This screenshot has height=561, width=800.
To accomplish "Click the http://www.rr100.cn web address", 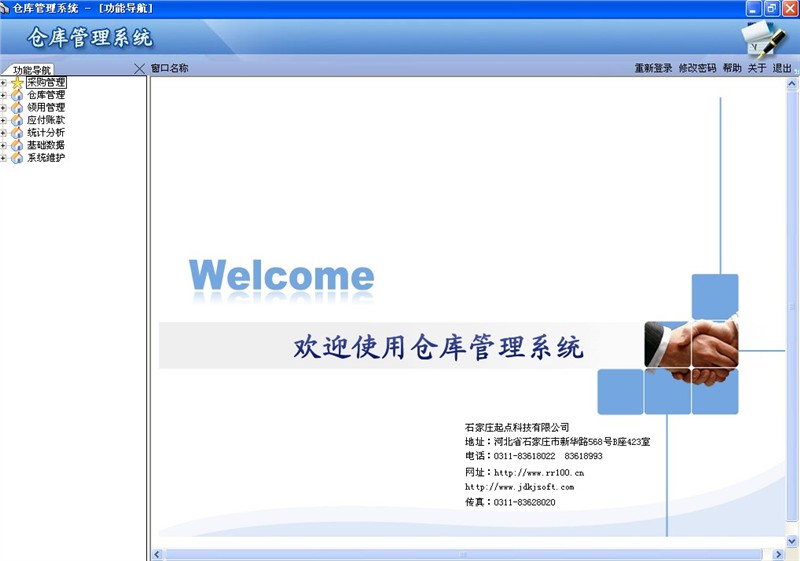I will 539,473.
